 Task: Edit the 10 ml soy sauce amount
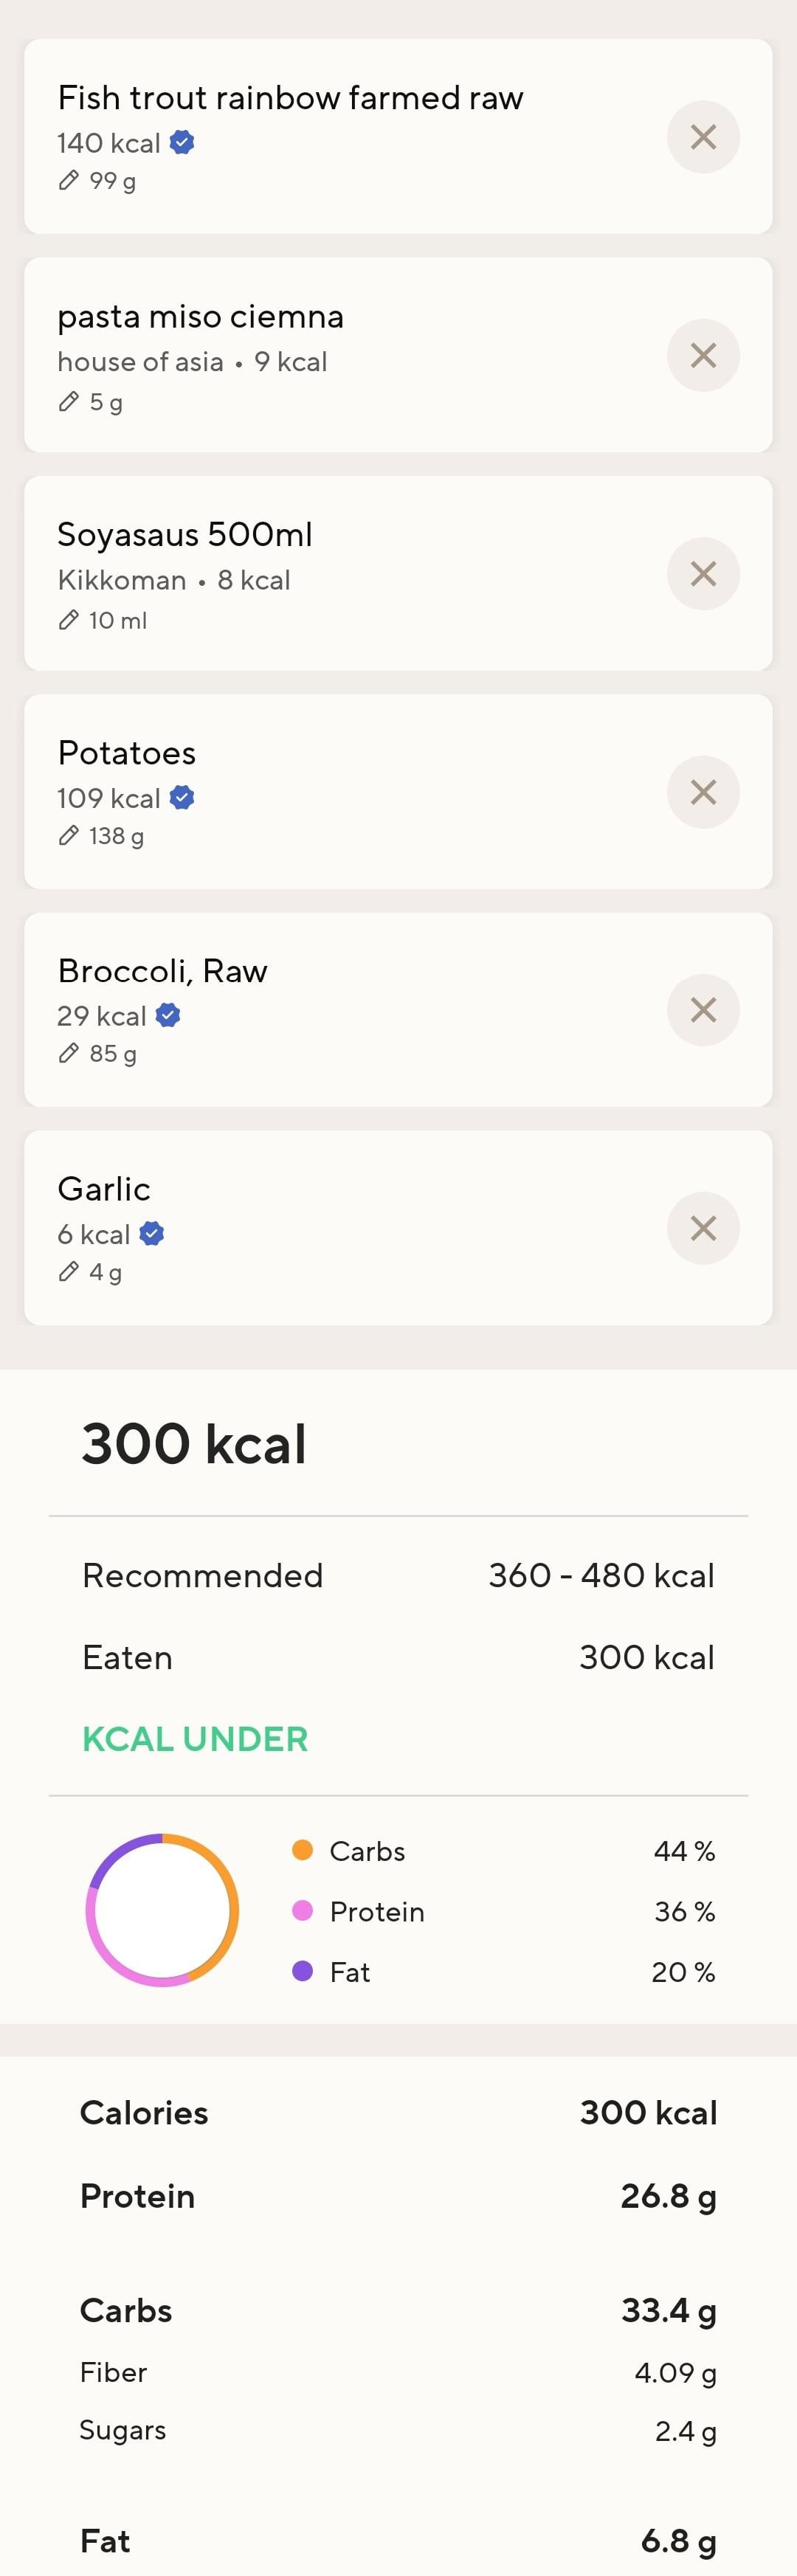68,620
